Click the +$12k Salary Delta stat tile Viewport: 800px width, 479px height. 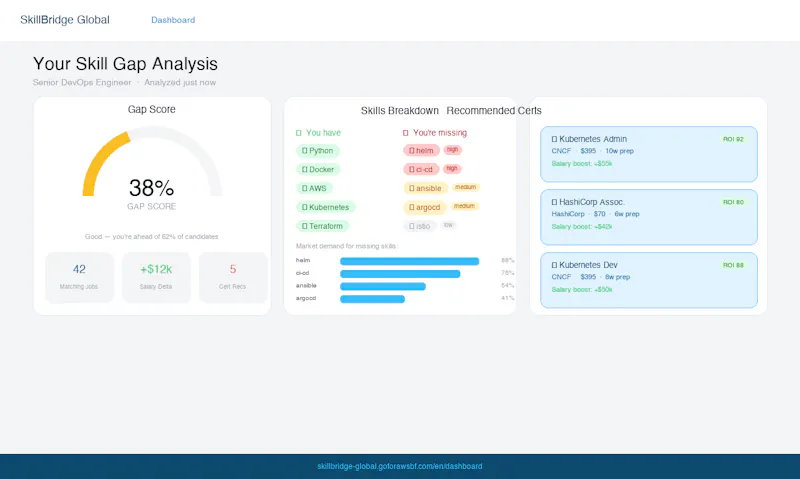(156, 278)
